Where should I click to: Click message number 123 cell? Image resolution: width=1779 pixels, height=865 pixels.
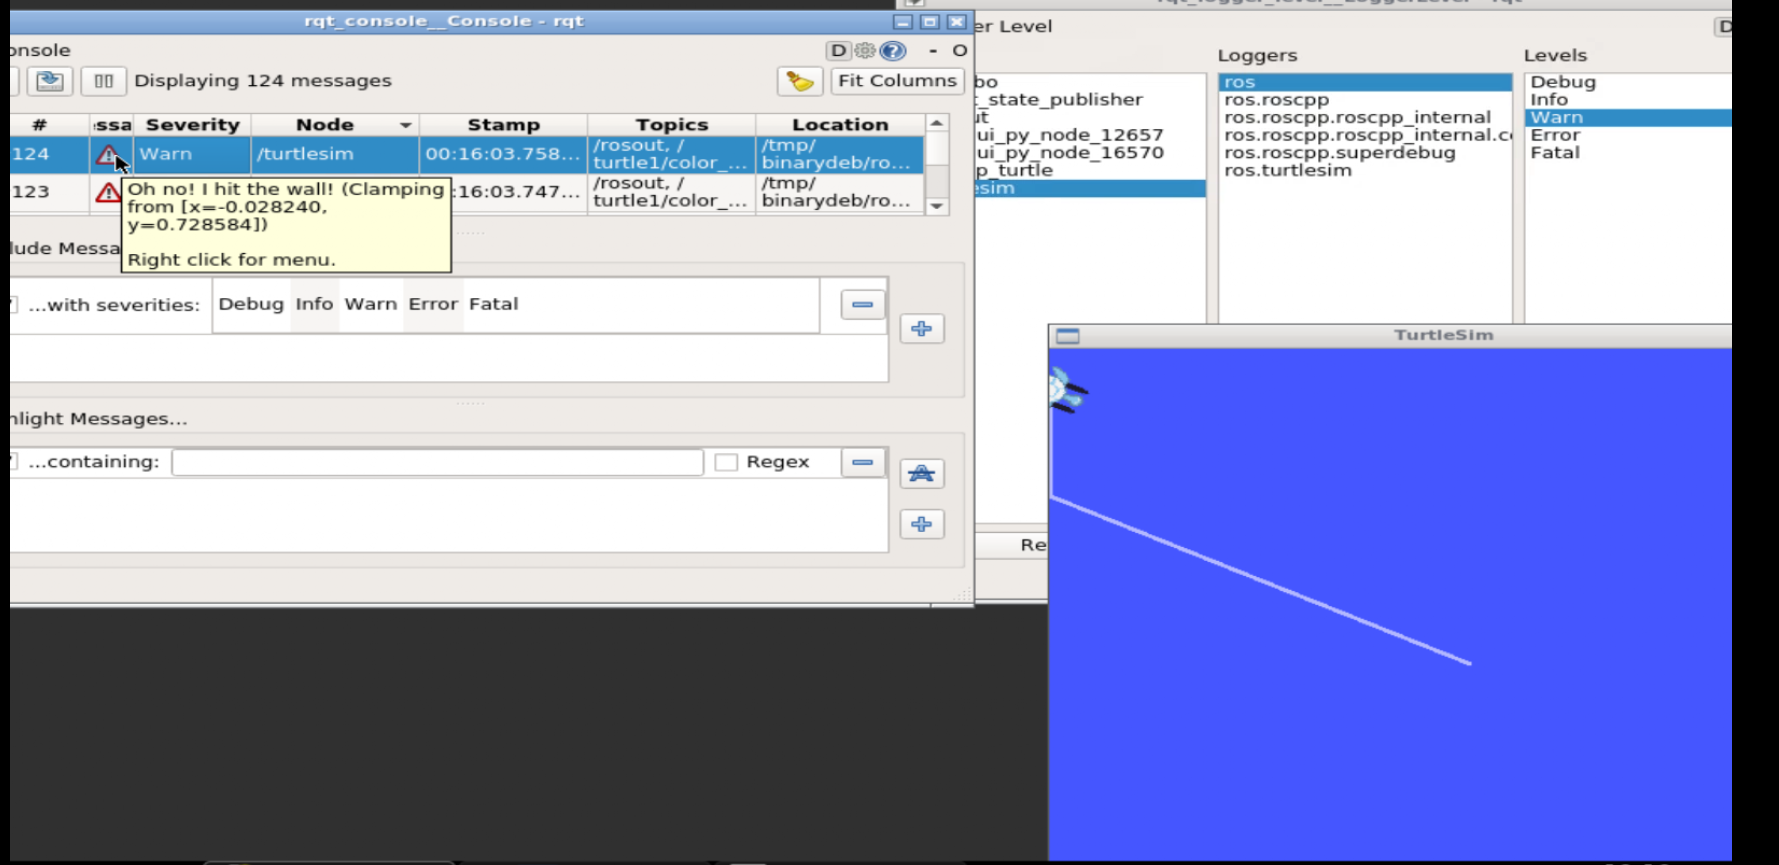pos(49,192)
